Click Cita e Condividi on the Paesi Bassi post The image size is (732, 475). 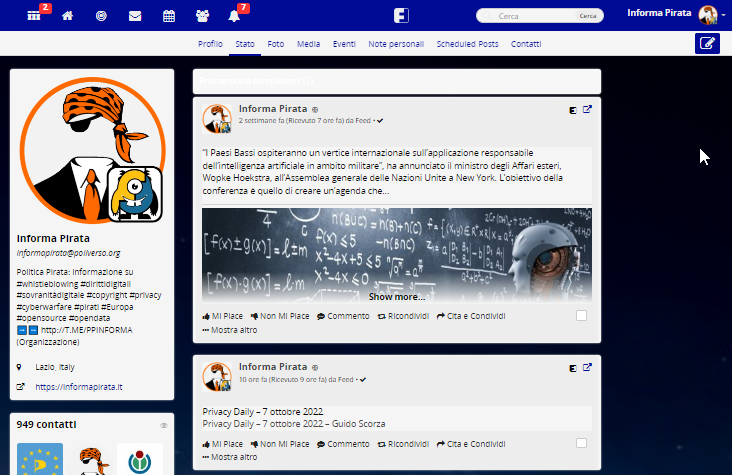pyautogui.click(x=471, y=316)
